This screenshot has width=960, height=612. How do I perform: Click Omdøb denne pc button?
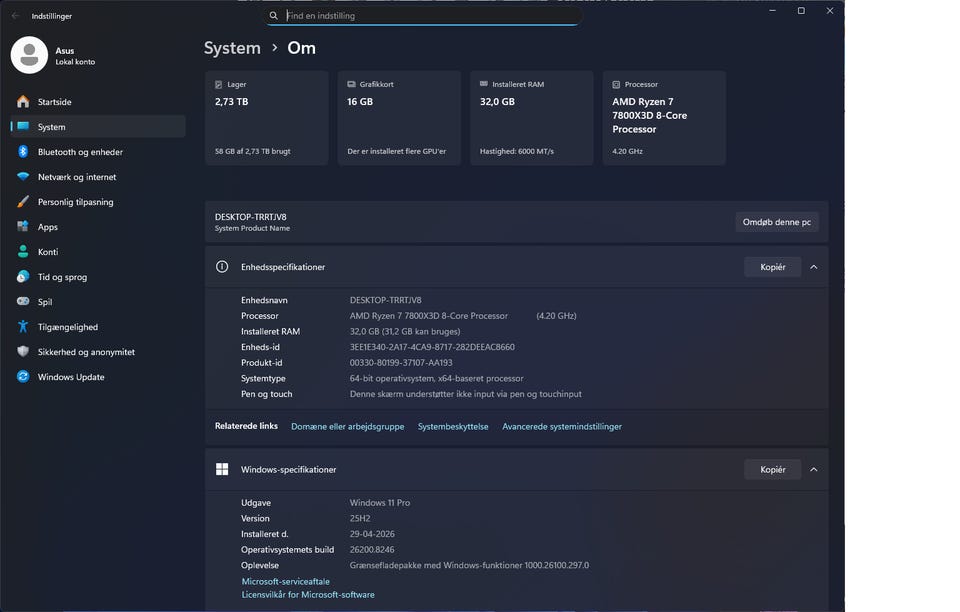[777, 222]
